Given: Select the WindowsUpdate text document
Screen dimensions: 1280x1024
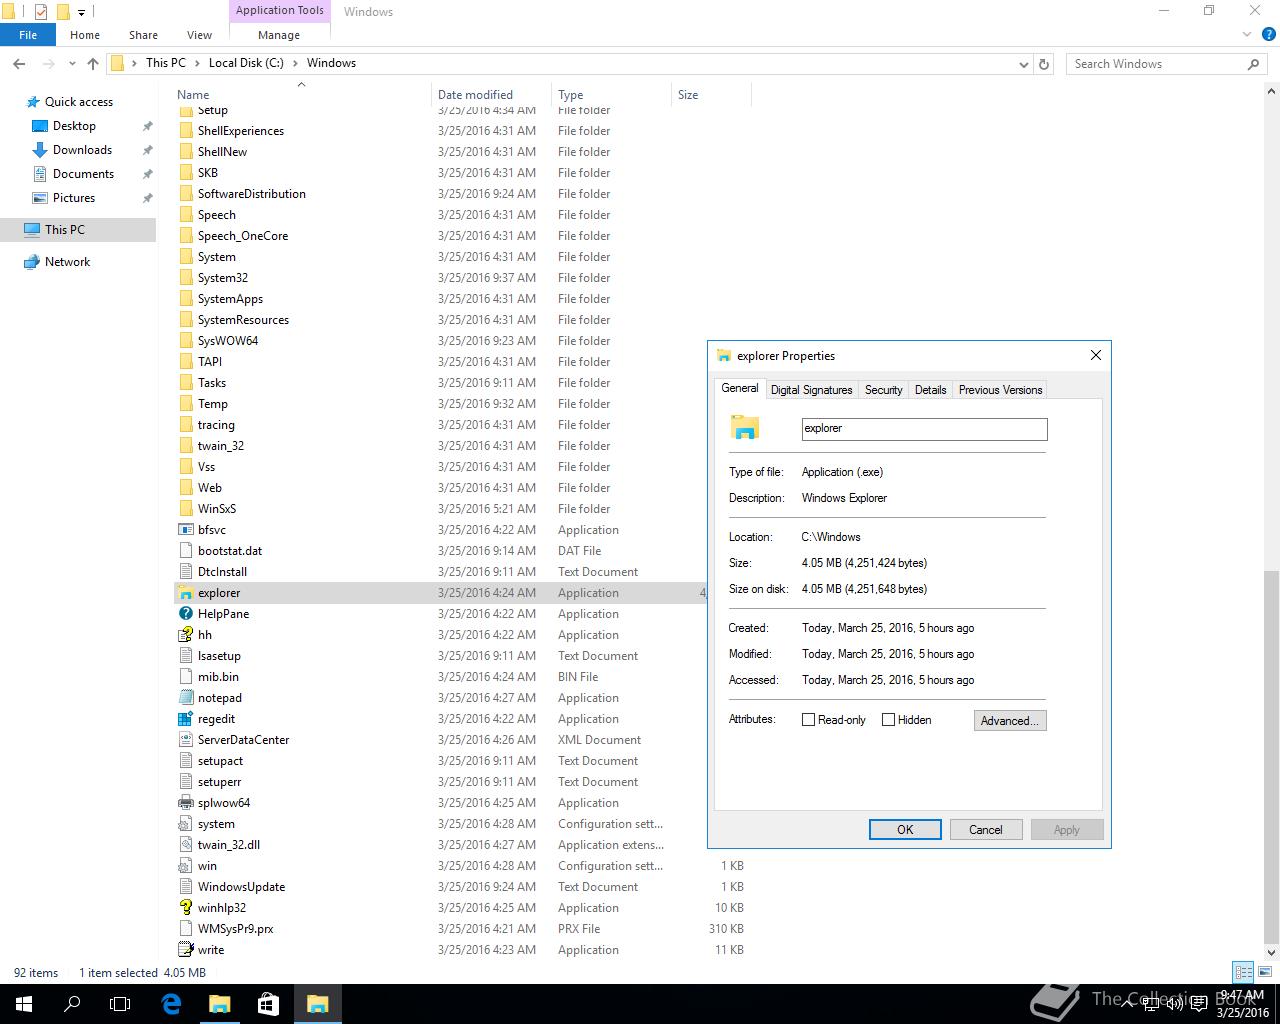Looking at the screenshot, I should 462,887.
